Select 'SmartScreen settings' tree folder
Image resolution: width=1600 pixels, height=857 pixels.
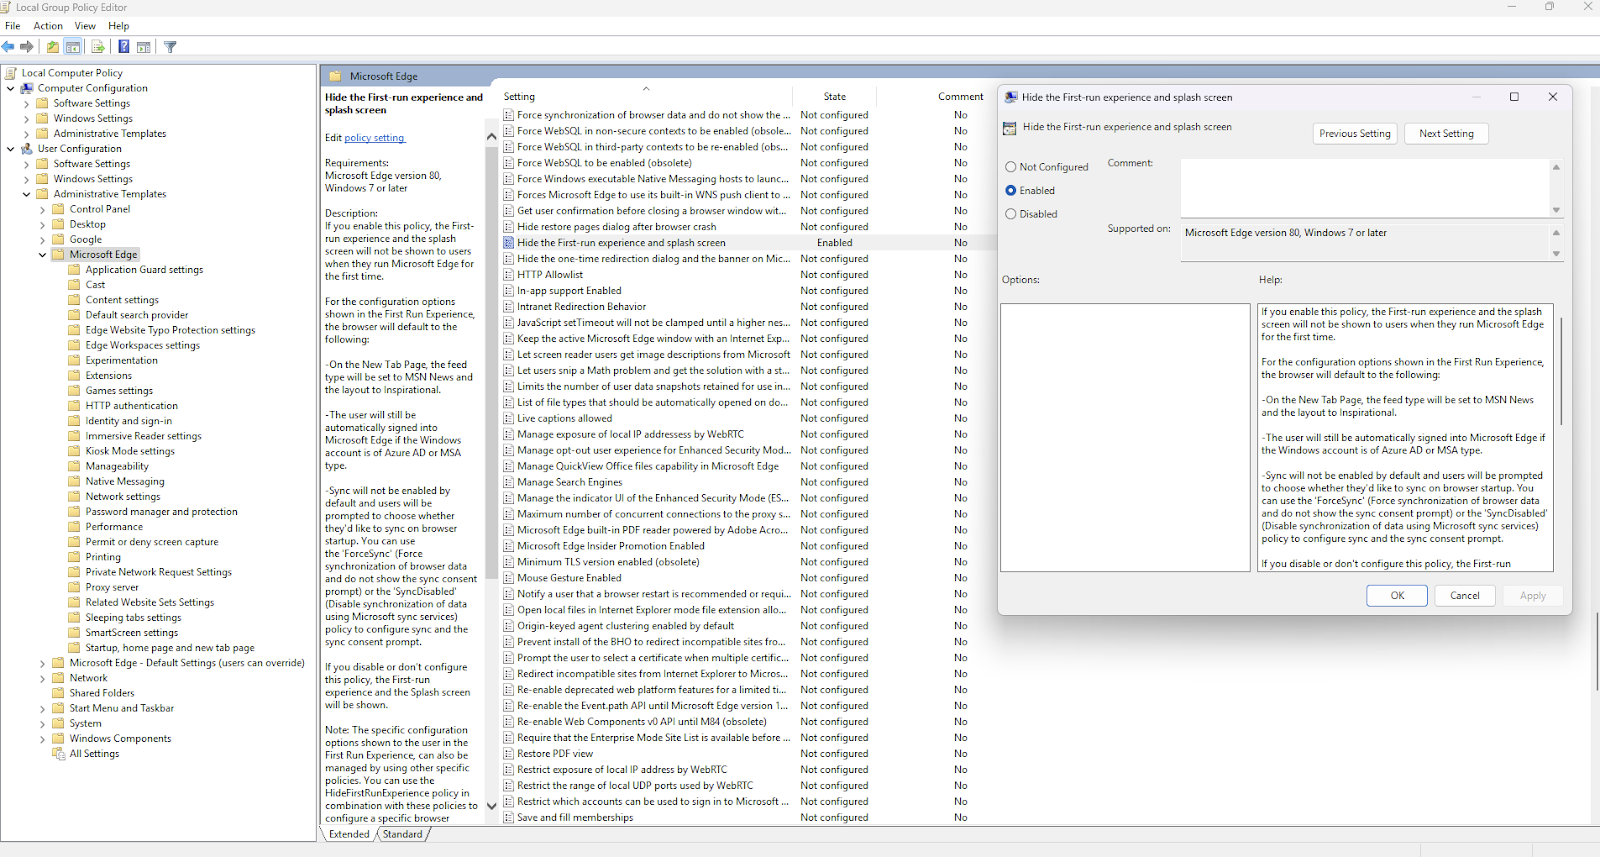click(x=131, y=633)
